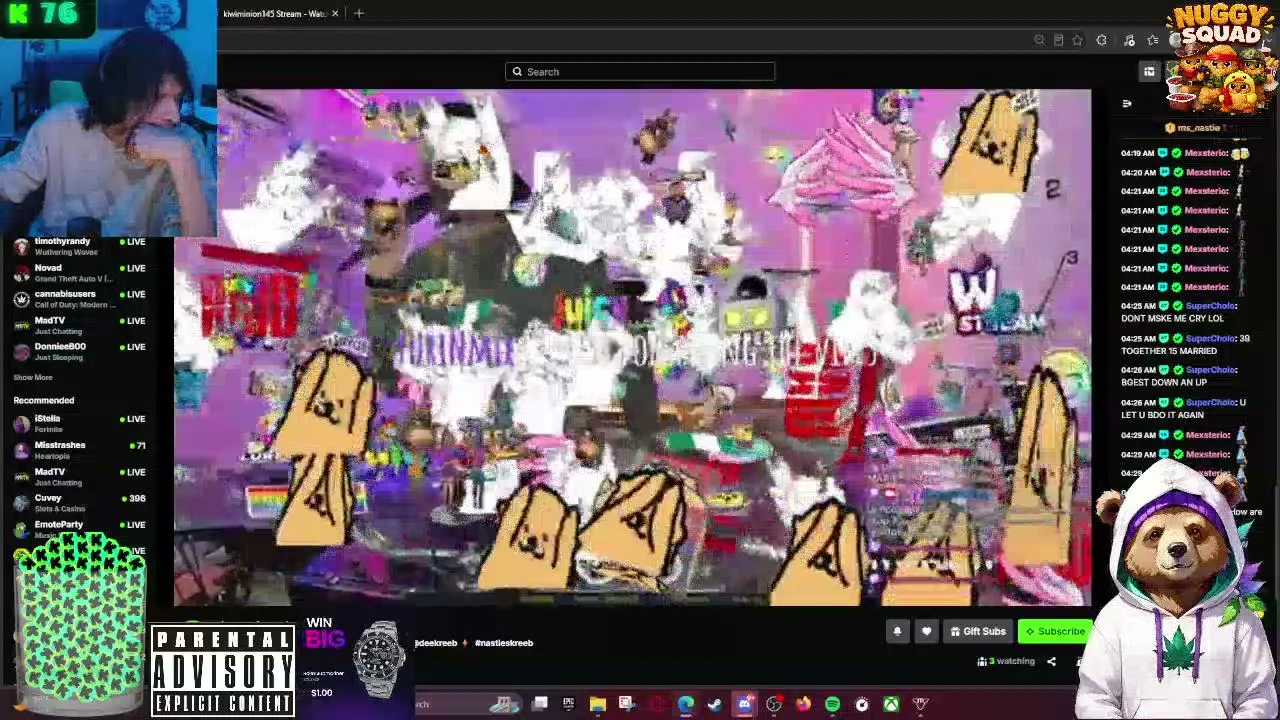The height and width of the screenshot is (720, 1280).
Task: Click the ms_nastie username in chat header
Action: pos(1198,128)
